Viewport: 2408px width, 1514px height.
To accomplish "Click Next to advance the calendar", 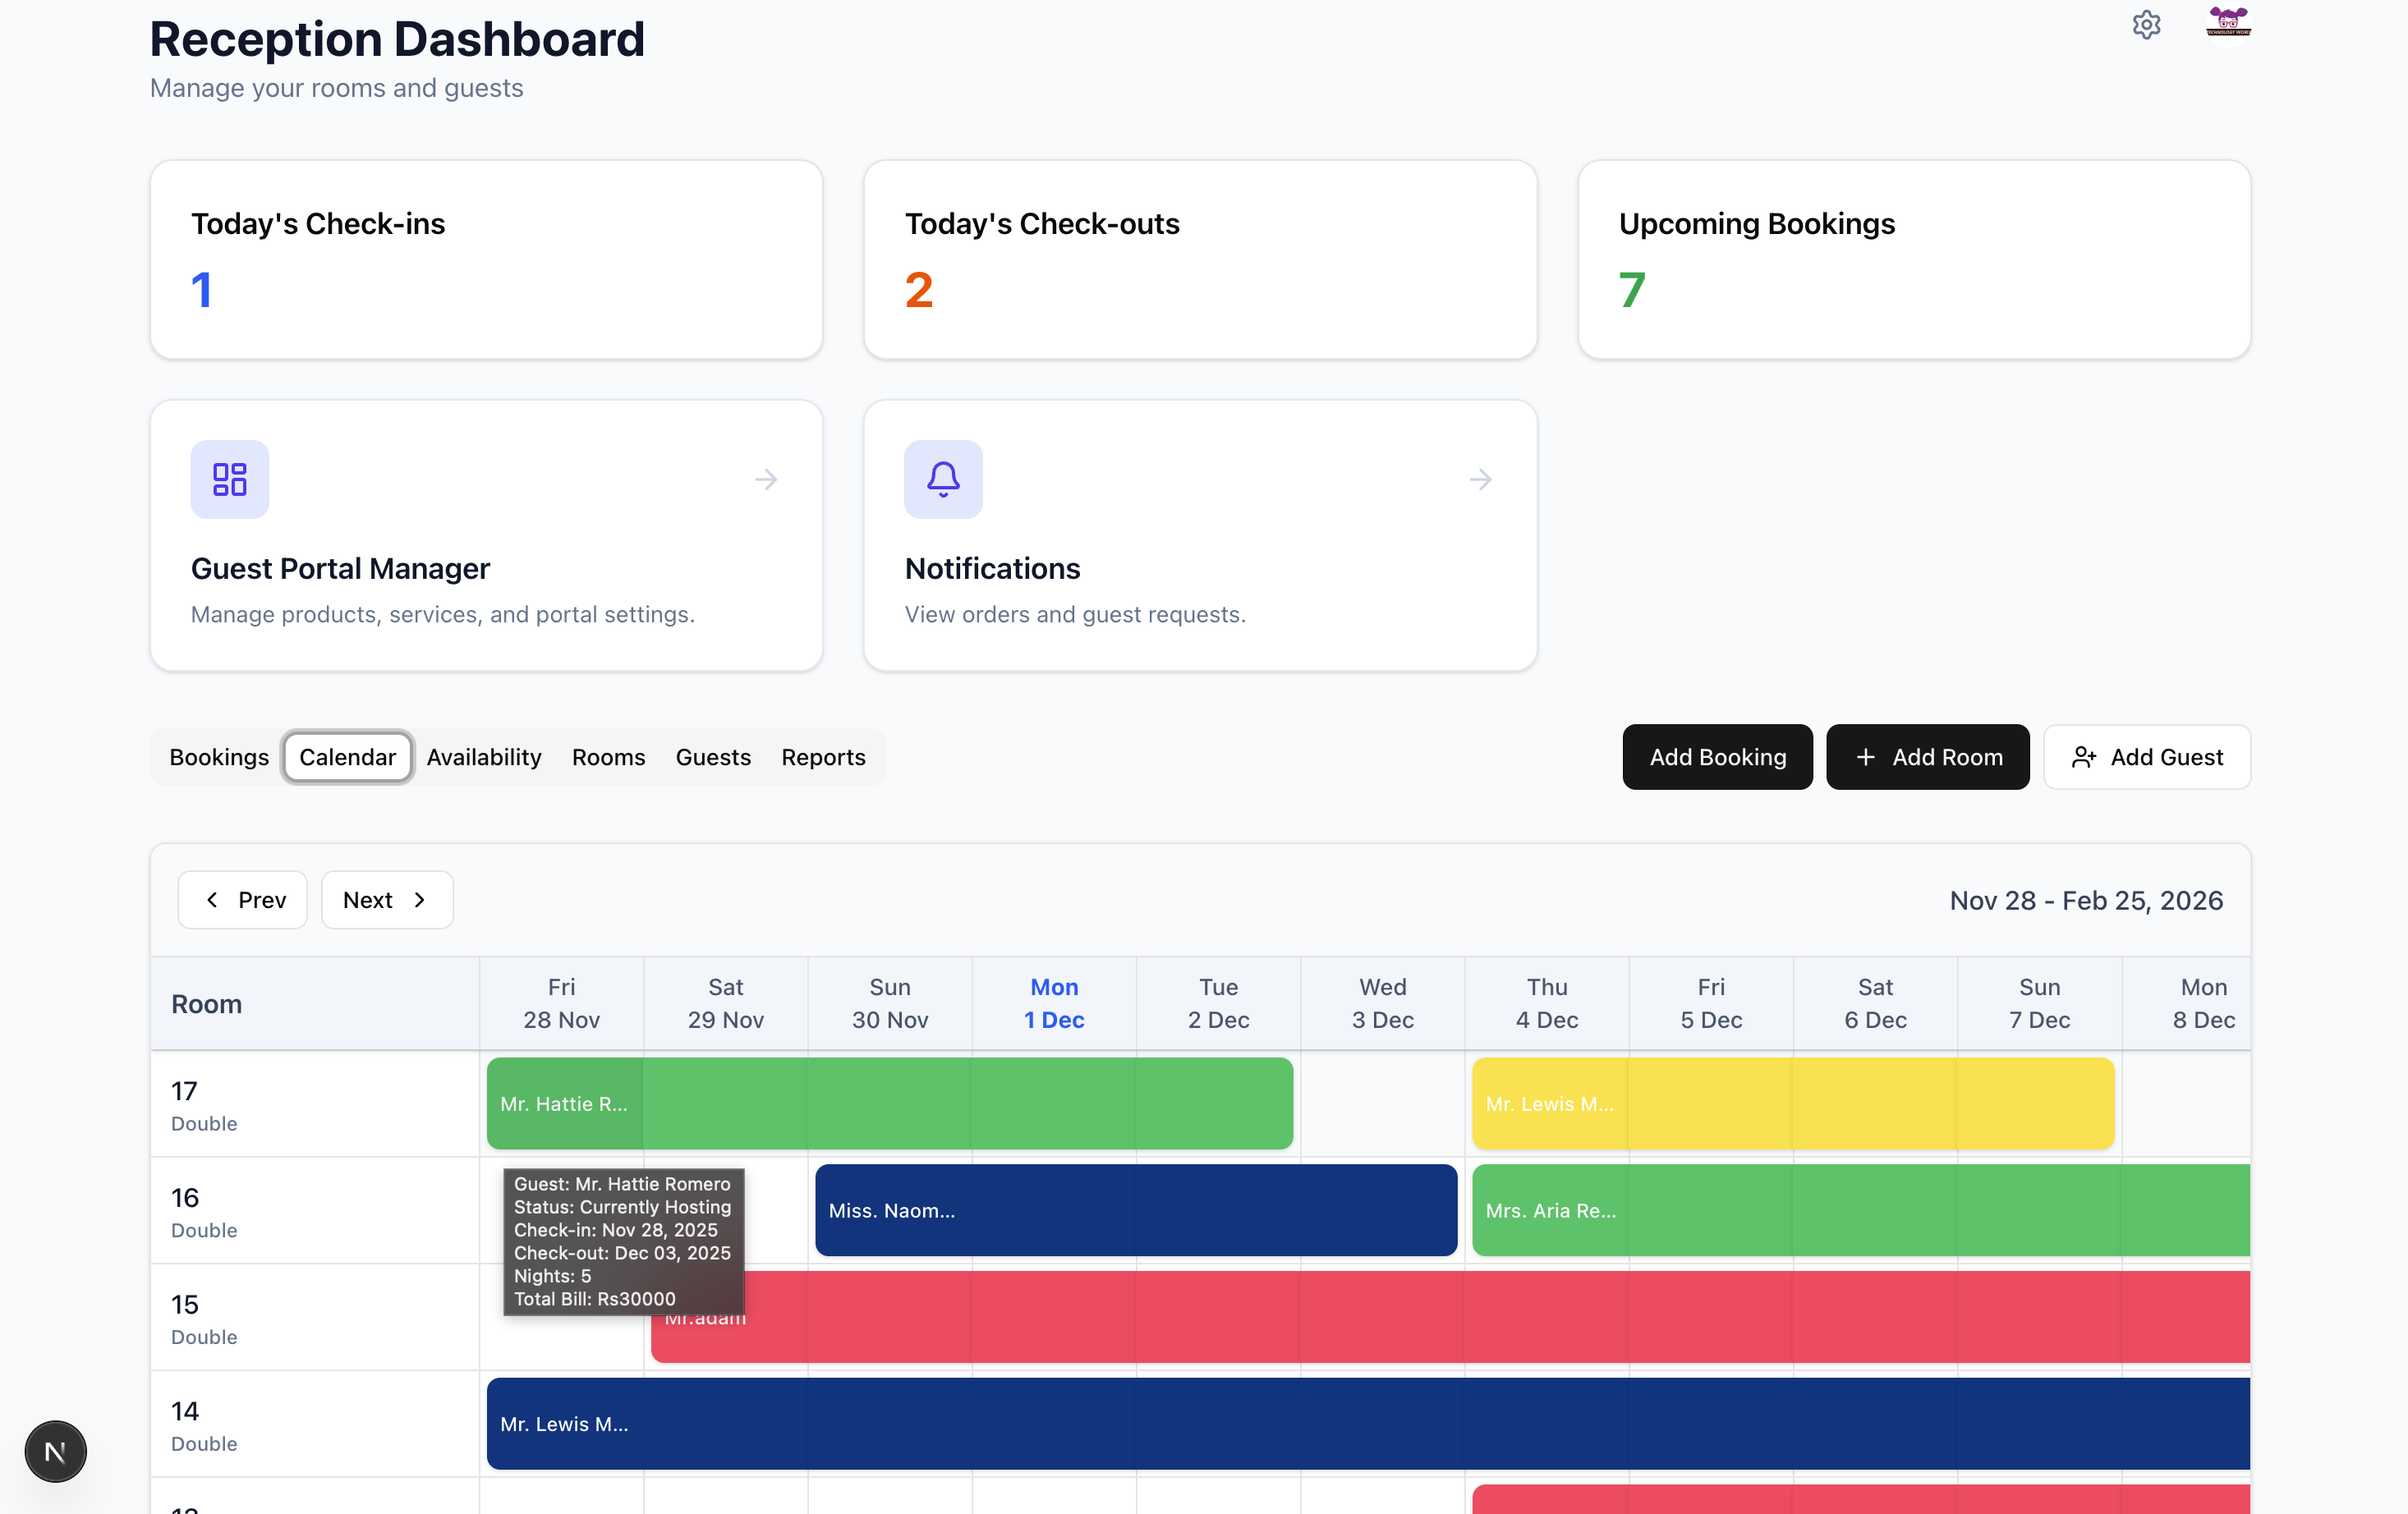I will tap(386, 899).
